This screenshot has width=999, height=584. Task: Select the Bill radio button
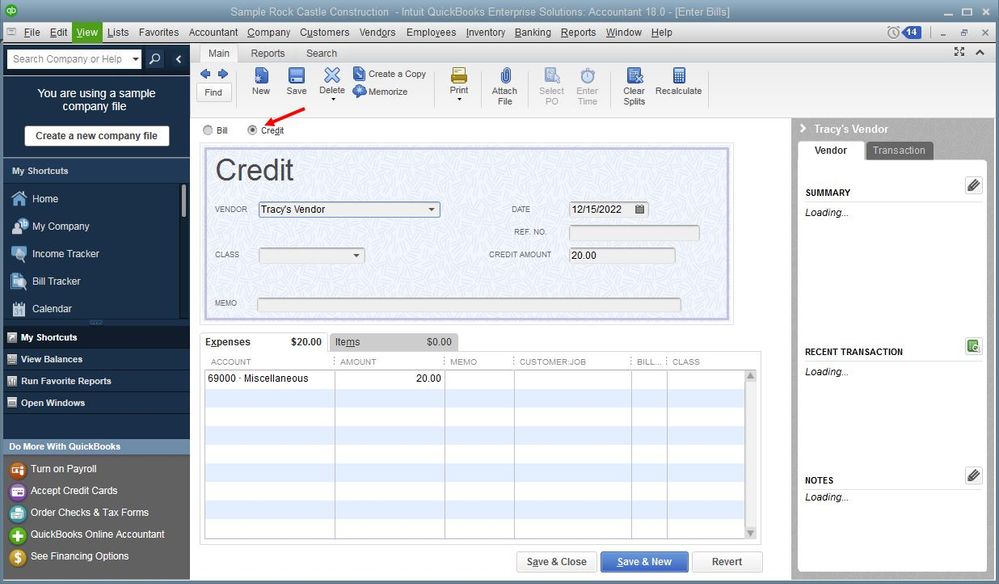(x=208, y=130)
